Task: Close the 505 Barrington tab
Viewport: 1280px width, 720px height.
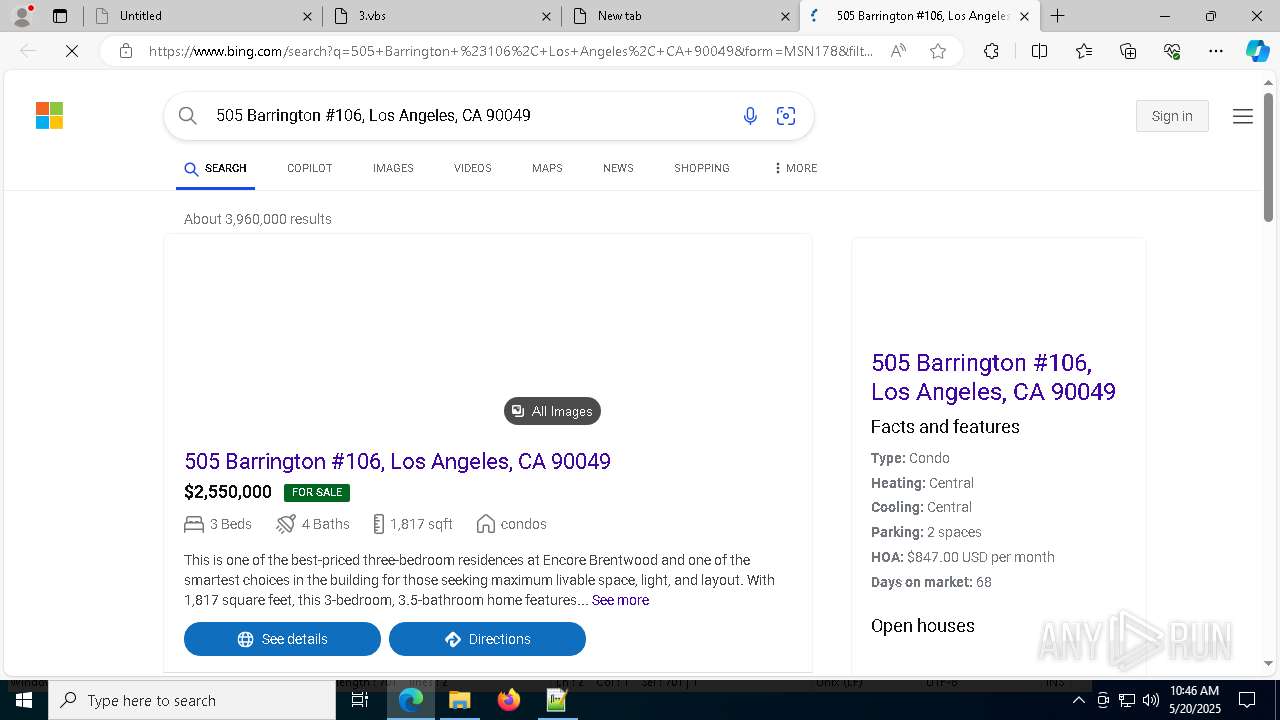Action: pyautogui.click(x=1024, y=16)
